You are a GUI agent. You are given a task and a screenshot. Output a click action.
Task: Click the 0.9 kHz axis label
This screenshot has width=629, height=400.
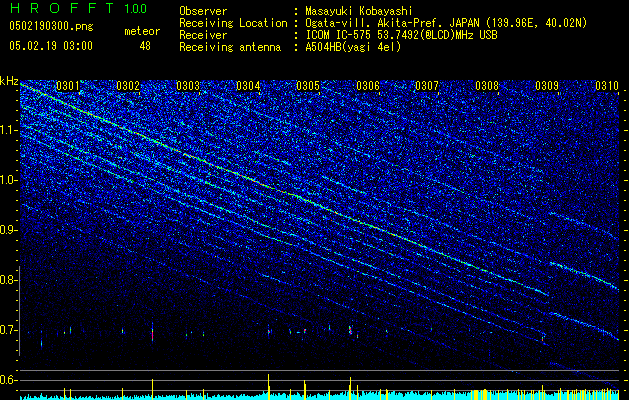[x=9, y=230]
